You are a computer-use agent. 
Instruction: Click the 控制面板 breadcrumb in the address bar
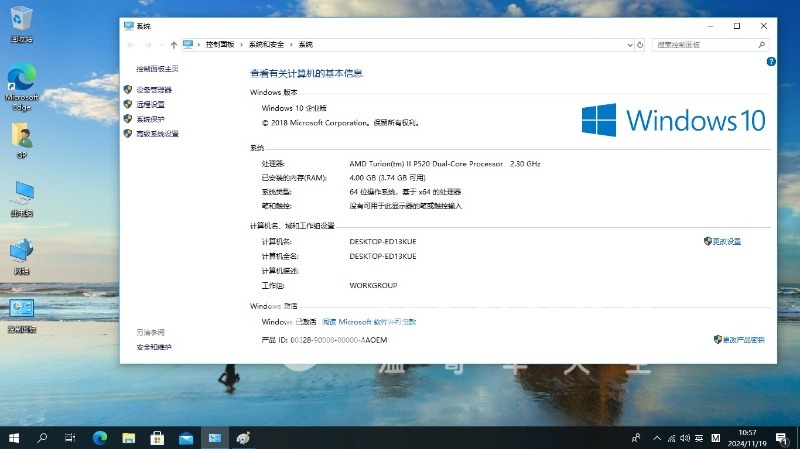[219, 45]
